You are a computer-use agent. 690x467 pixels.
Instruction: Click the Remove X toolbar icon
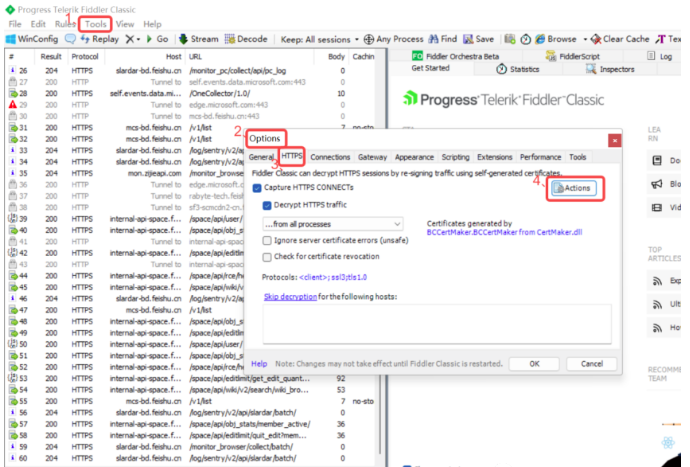click(129, 39)
